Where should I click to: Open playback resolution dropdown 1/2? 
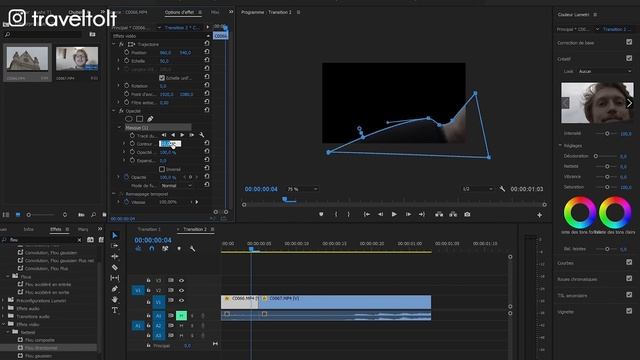tap(478, 189)
